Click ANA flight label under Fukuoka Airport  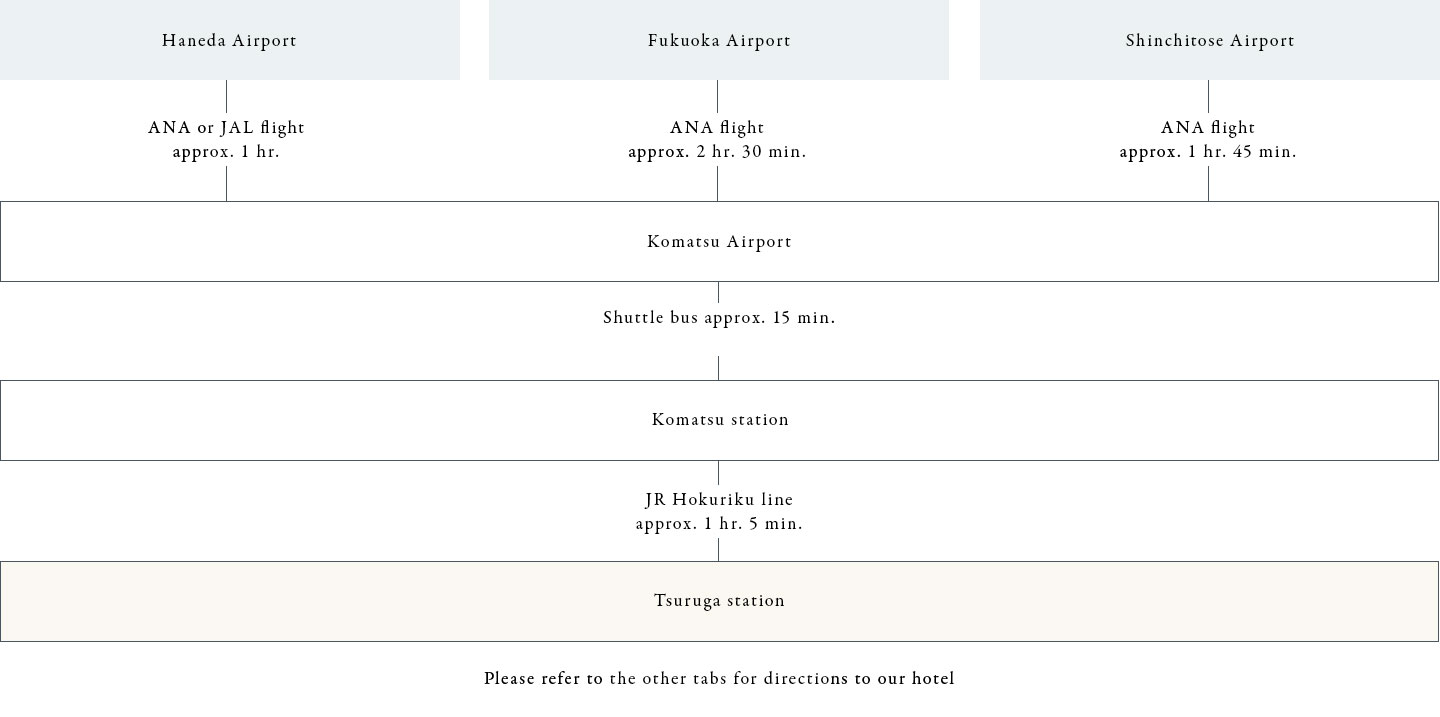pos(717,128)
